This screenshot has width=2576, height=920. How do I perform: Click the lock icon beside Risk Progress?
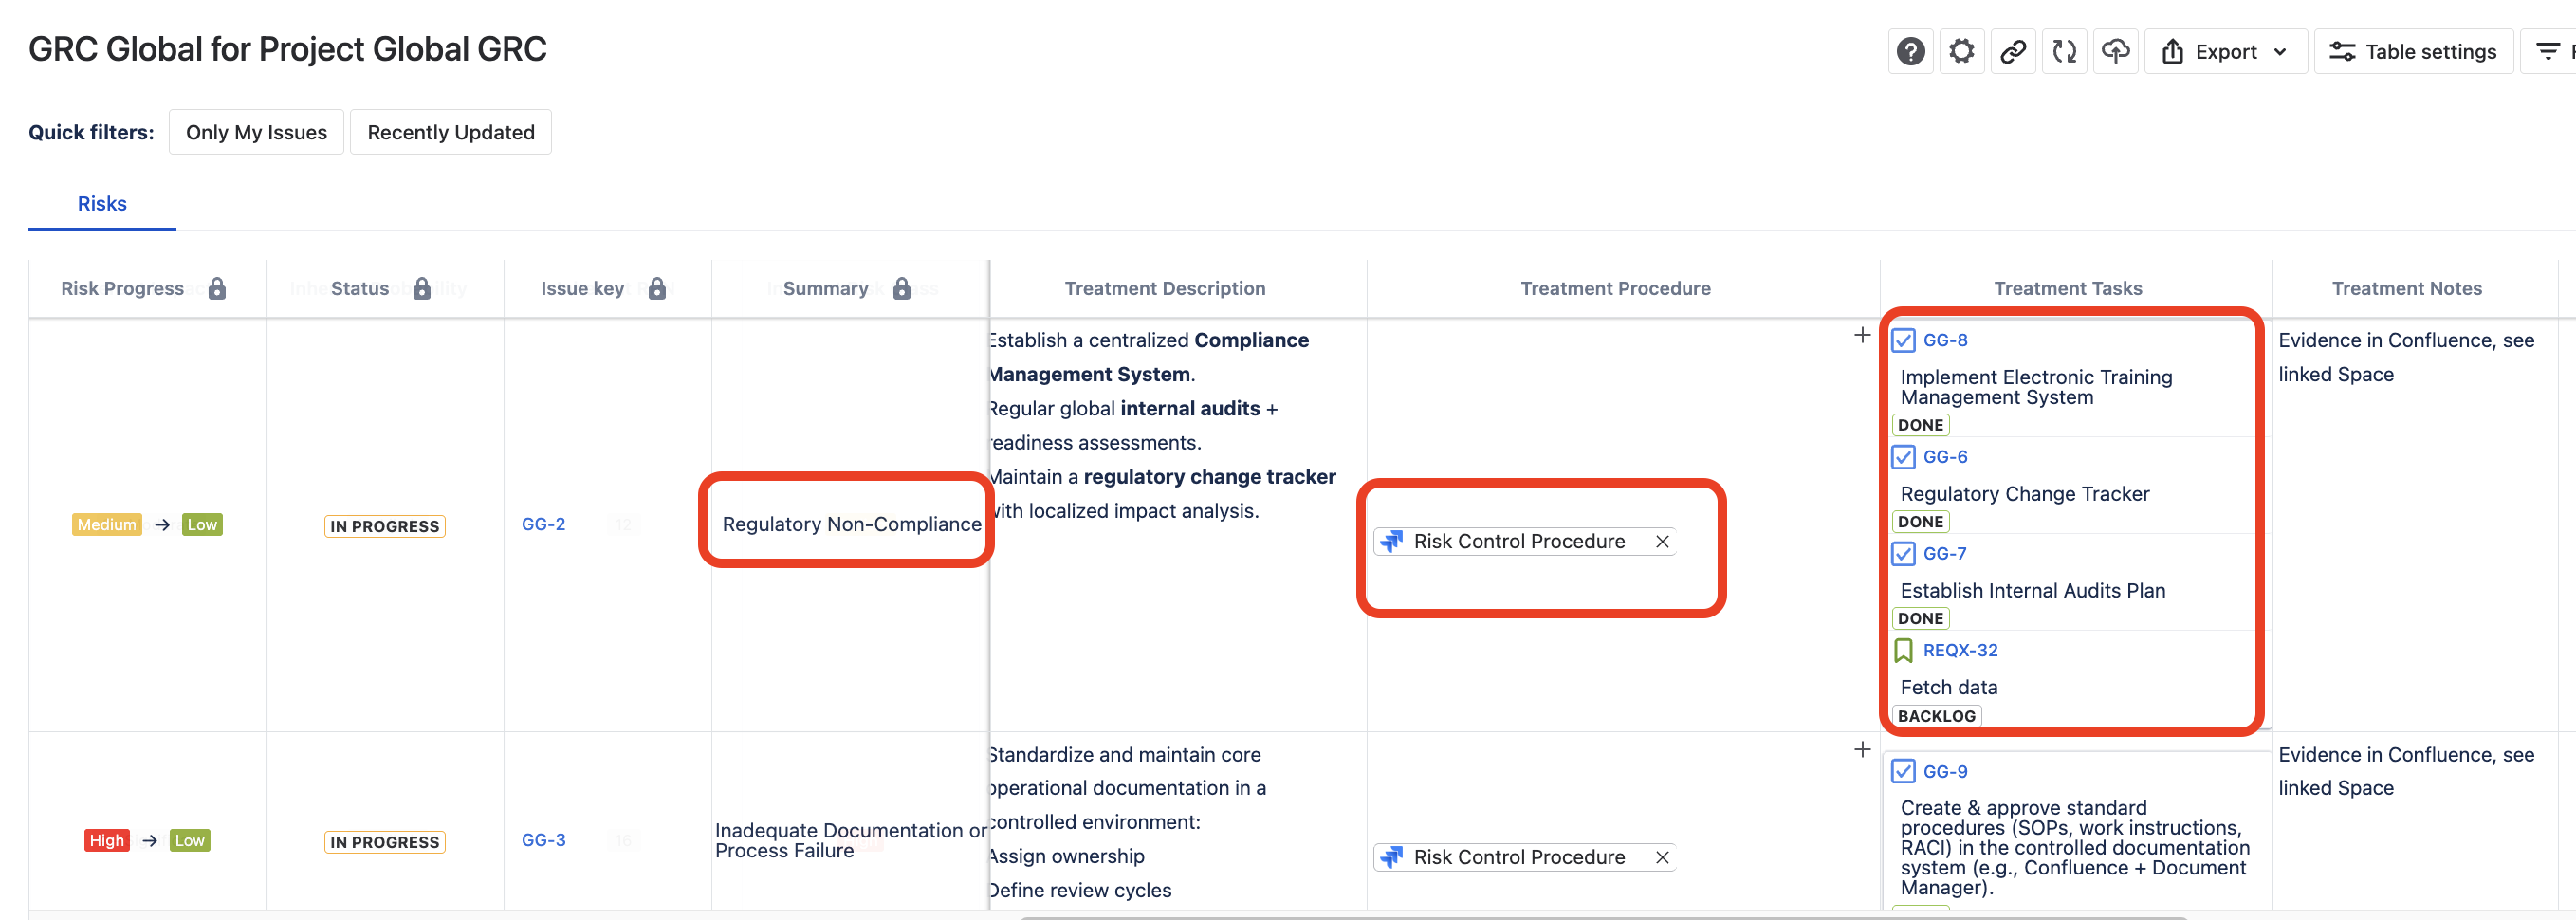[217, 289]
